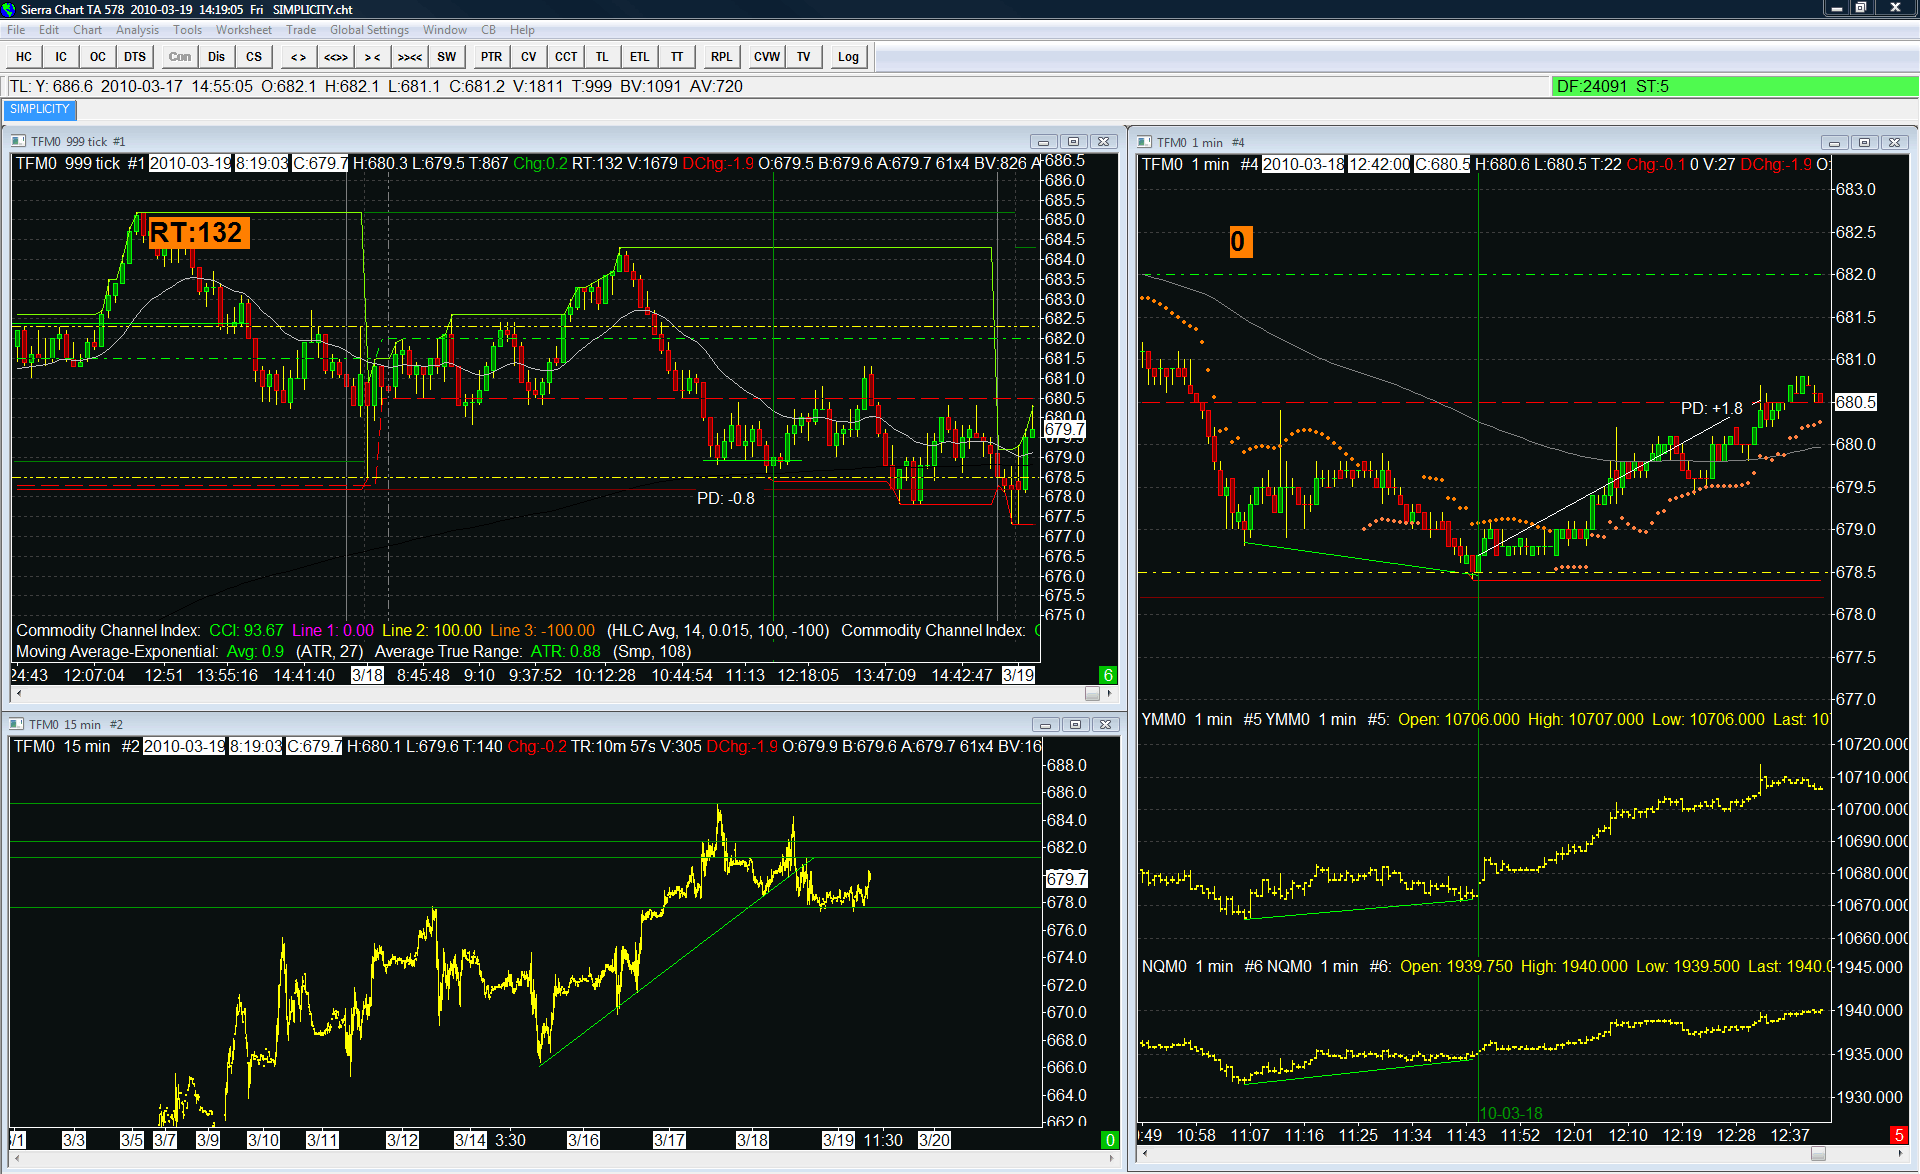Toggle the CVW chart values window

click(x=767, y=57)
